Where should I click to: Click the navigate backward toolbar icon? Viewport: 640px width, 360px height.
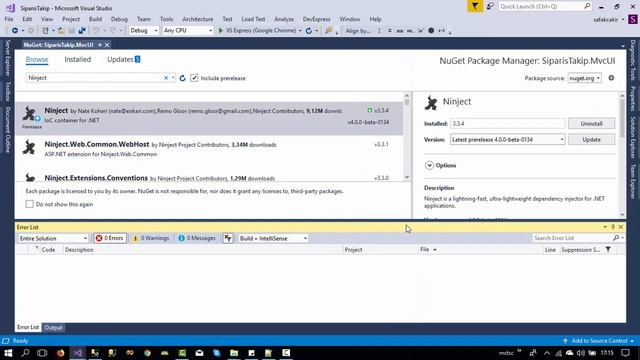15,31
